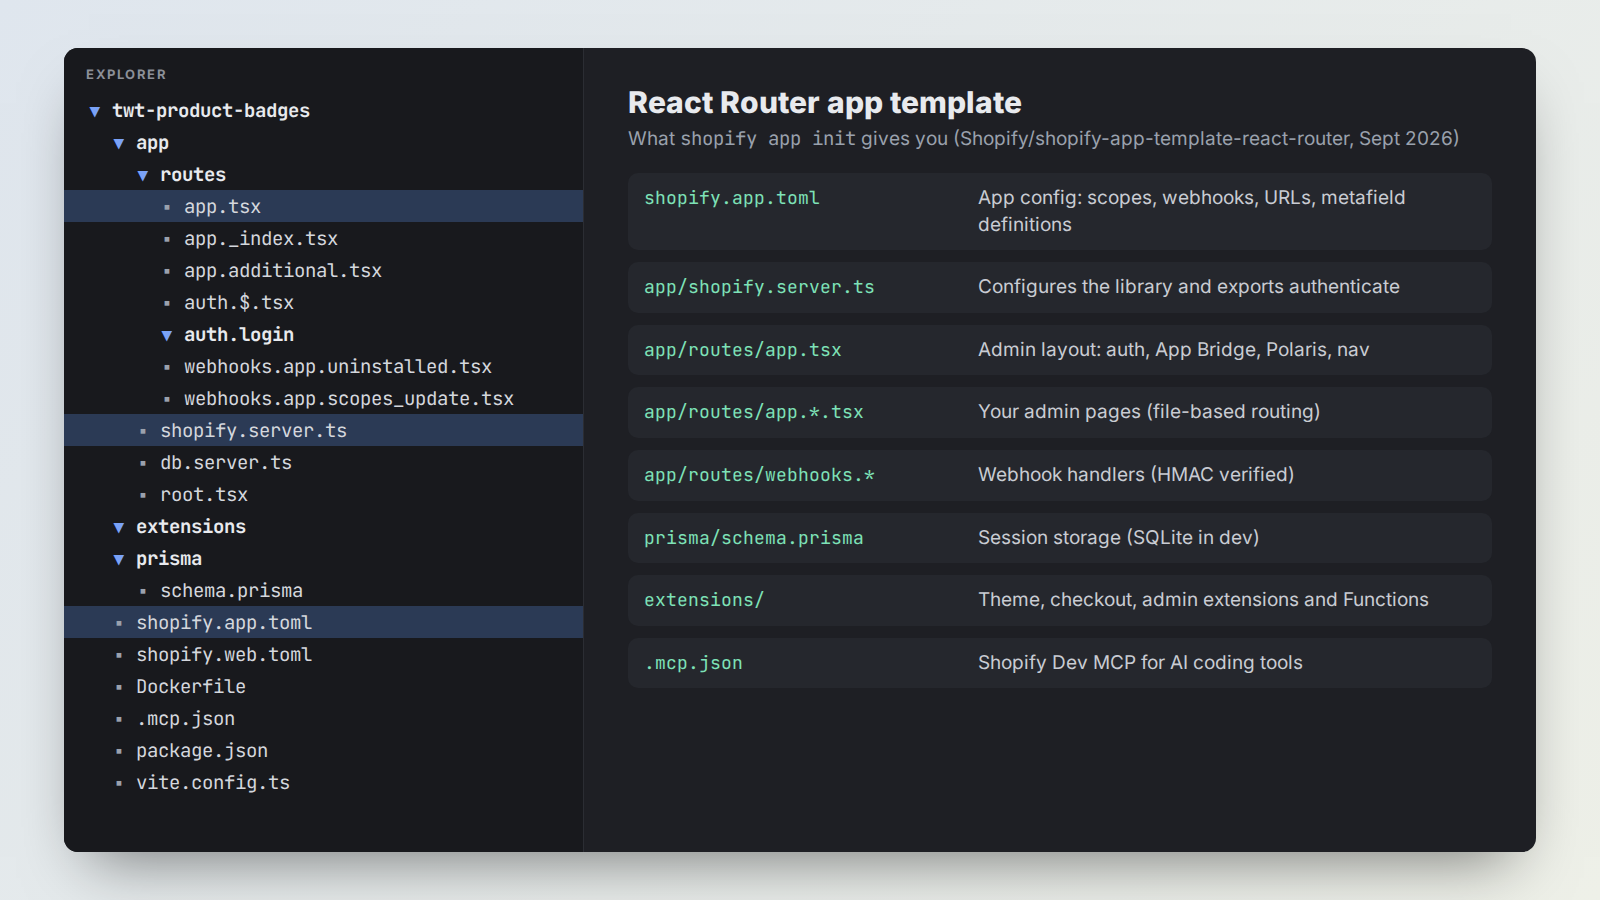Click 'Your admin pages (file-based routing)' text
Image resolution: width=1600 pixels, height=900 pixels.
coord(1149,412)
